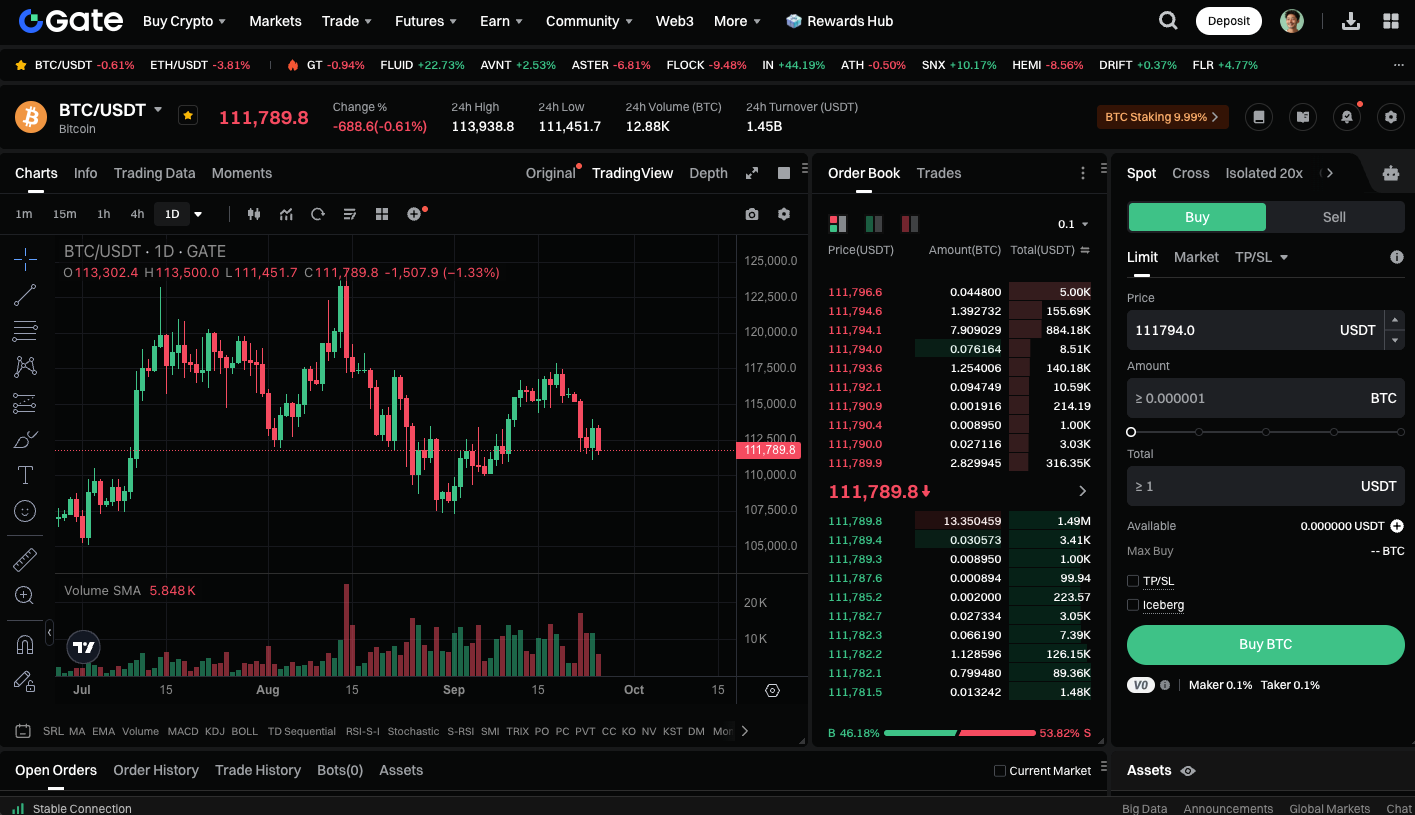1415x815 pixels.
Task: Toggle Assets visibility eye icon
Action: coord(1187,771)
